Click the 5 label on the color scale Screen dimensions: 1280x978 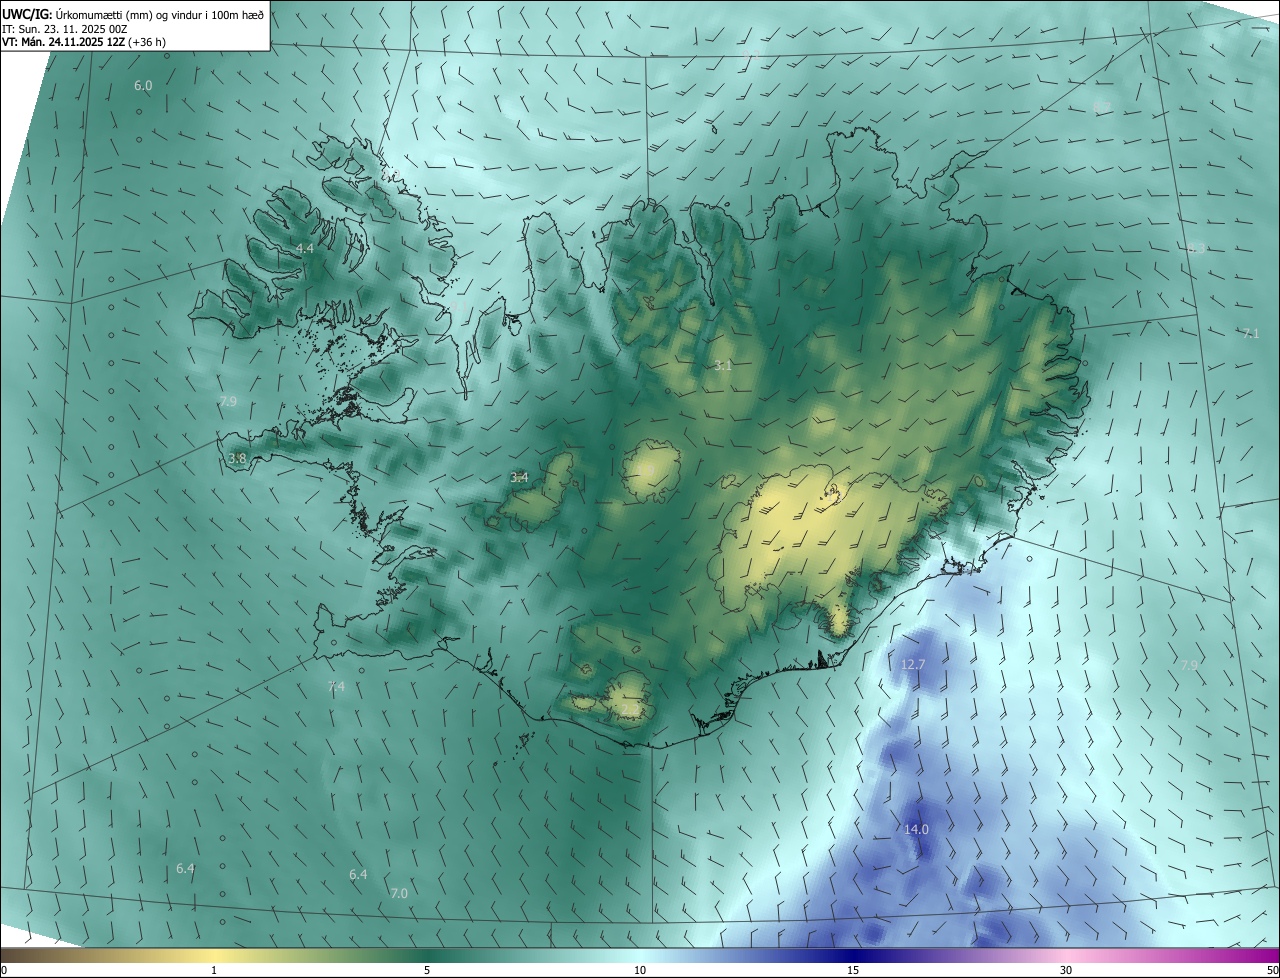tap(427, 970)
